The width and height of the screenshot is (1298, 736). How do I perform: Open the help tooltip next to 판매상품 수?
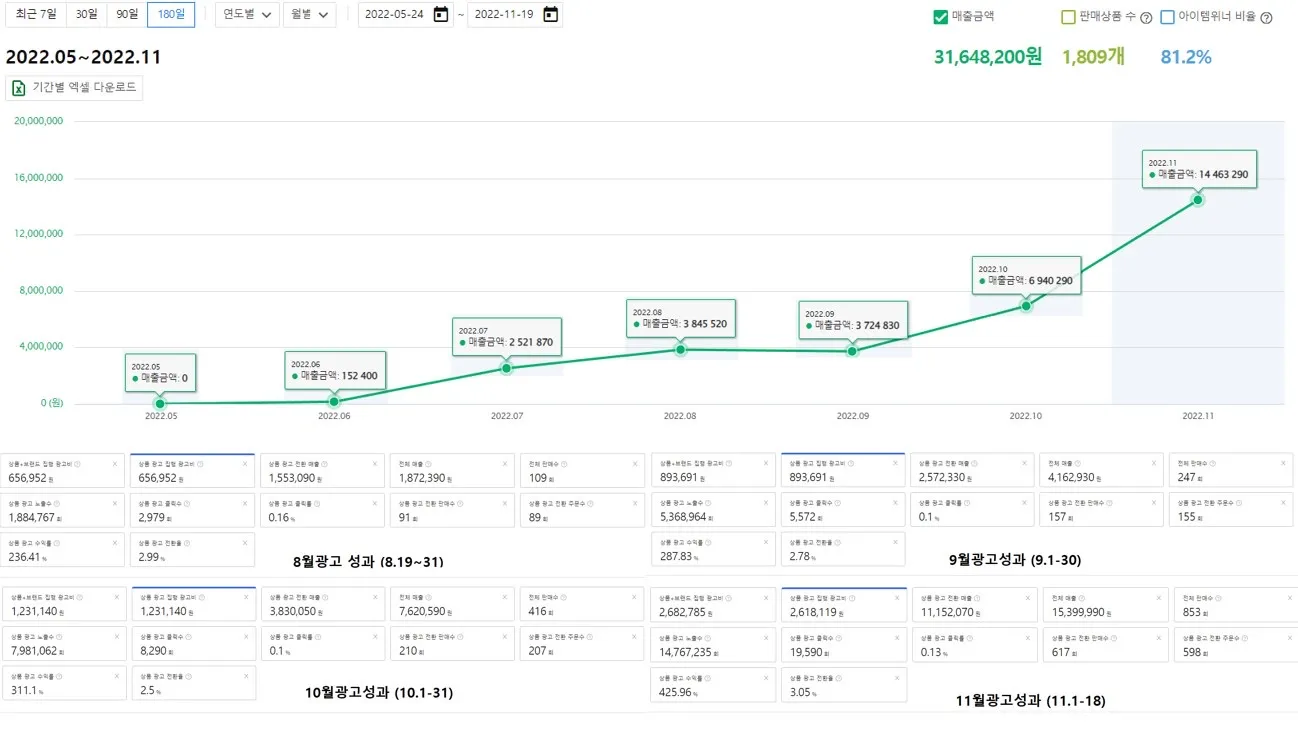click(1146, 18)
